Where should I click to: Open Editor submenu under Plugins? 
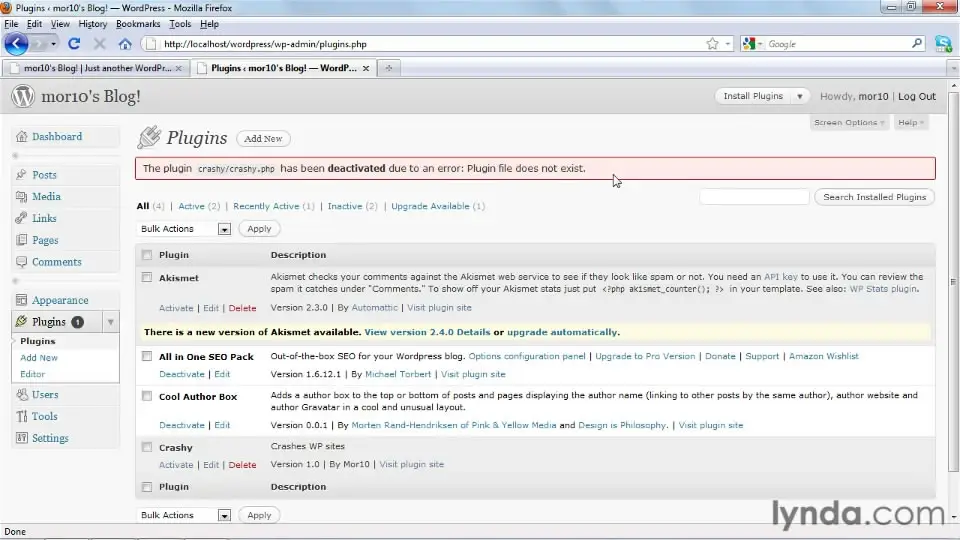pos(32,374)
